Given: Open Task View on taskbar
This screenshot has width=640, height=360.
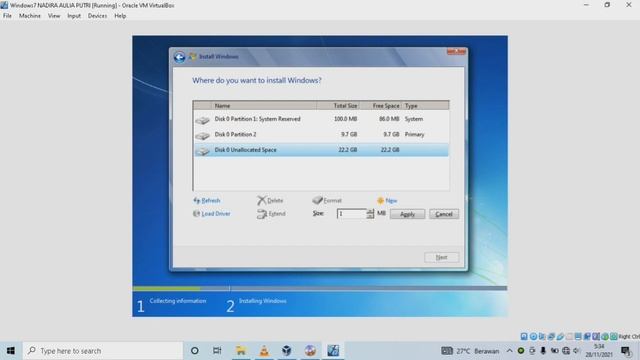Looking at the screenshot, I should [217, 351].
